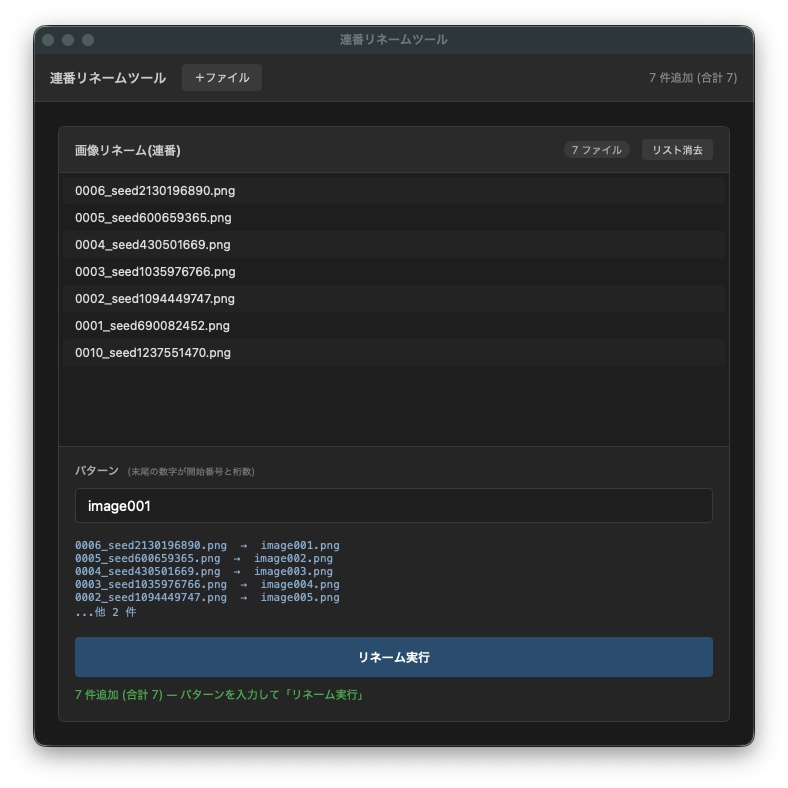Select the row 0005_seed600659365.png
Viewport: 788px width, 788px height.
point(393,218)
